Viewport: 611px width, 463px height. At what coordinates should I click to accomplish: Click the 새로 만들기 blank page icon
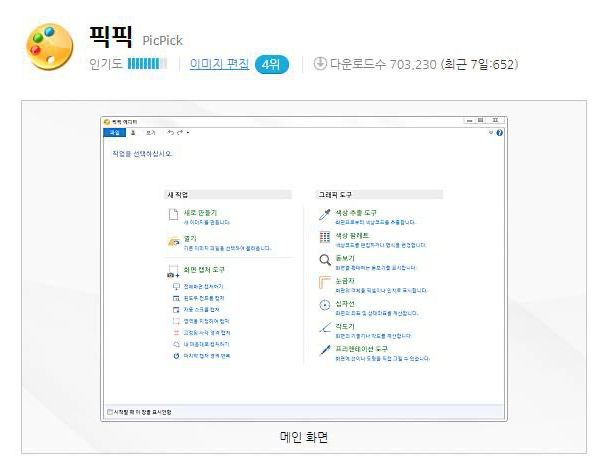pyautogui.click(x=173, y=214)
